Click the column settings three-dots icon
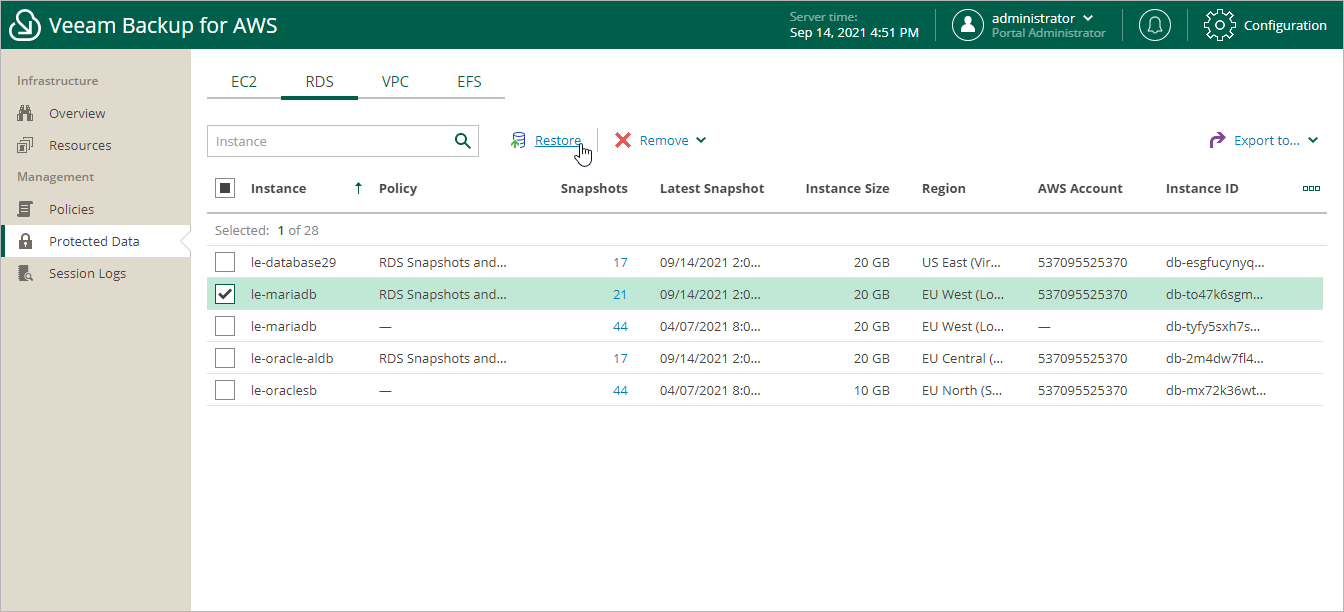1344x612 pixels. pos(1311,188)
